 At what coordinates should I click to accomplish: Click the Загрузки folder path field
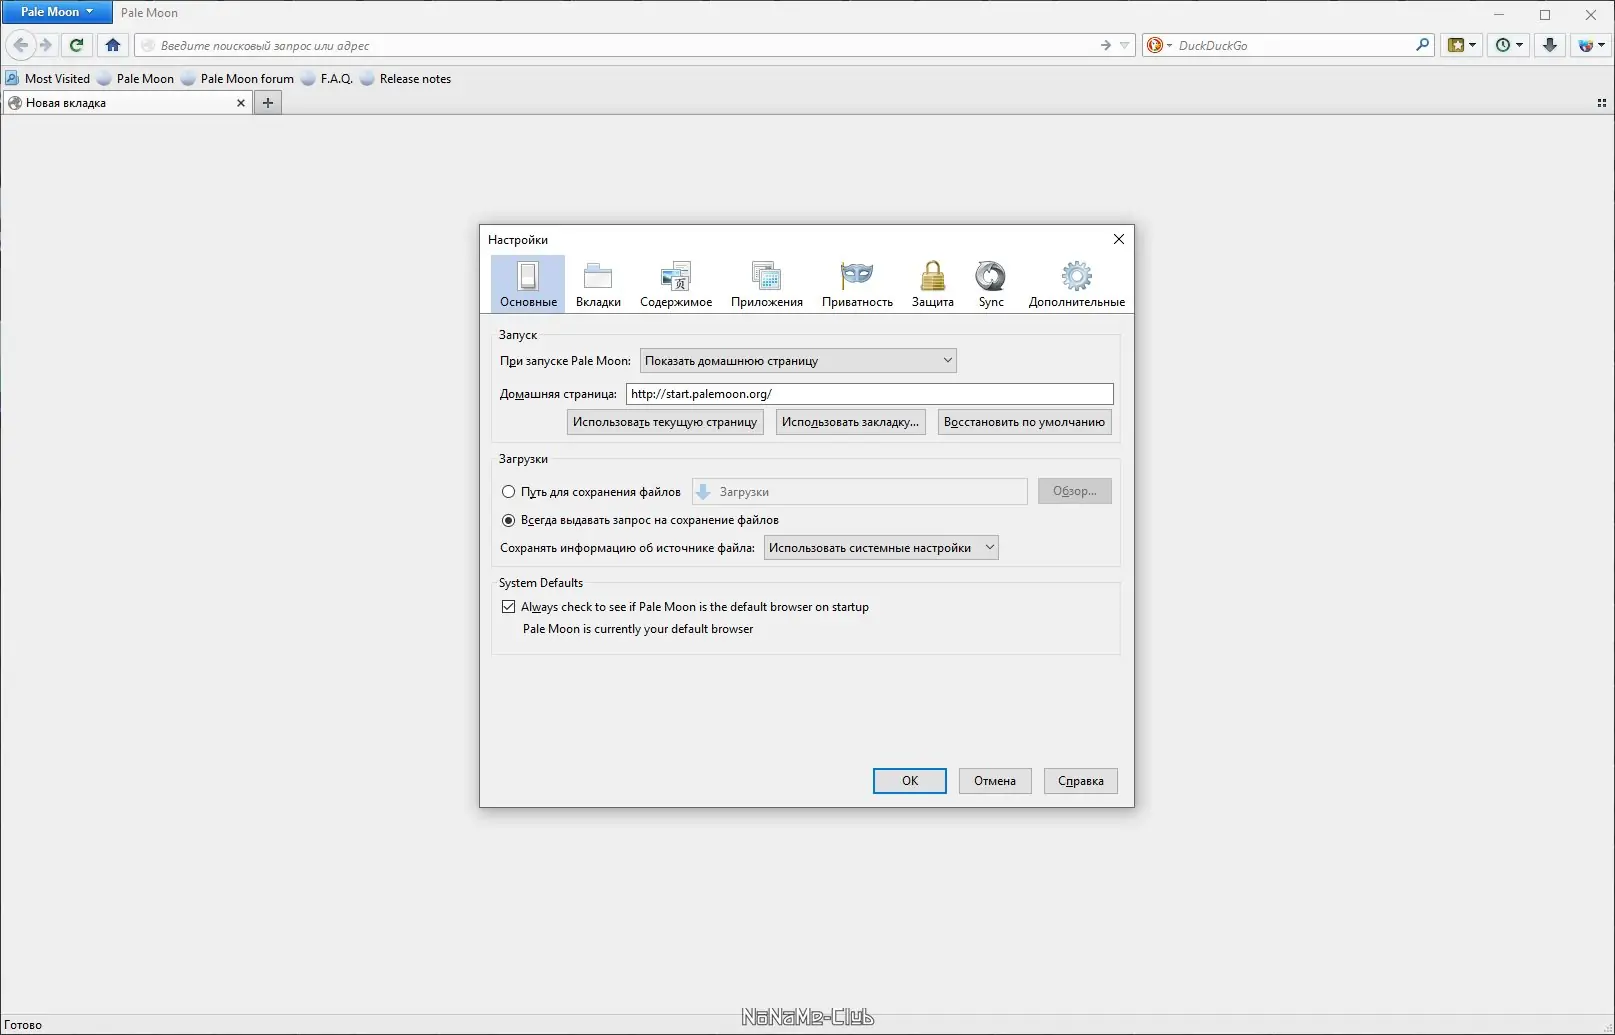tap(859, 492)
